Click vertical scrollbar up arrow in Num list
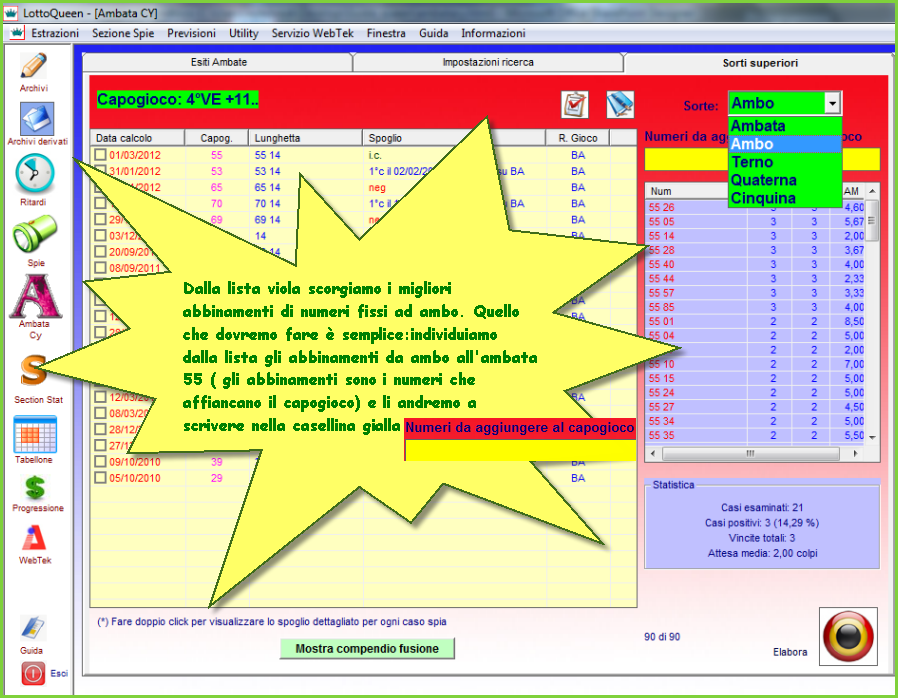Viewport: 898px width, 698px height. (872, 191)
